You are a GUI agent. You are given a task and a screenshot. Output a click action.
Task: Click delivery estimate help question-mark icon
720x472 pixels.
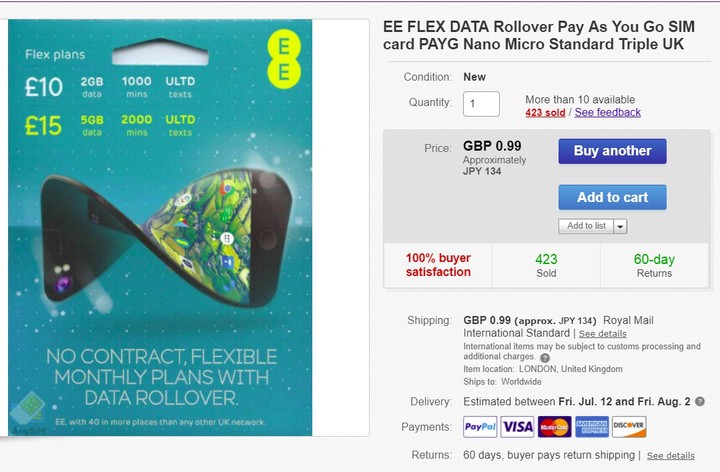point(699,401)
